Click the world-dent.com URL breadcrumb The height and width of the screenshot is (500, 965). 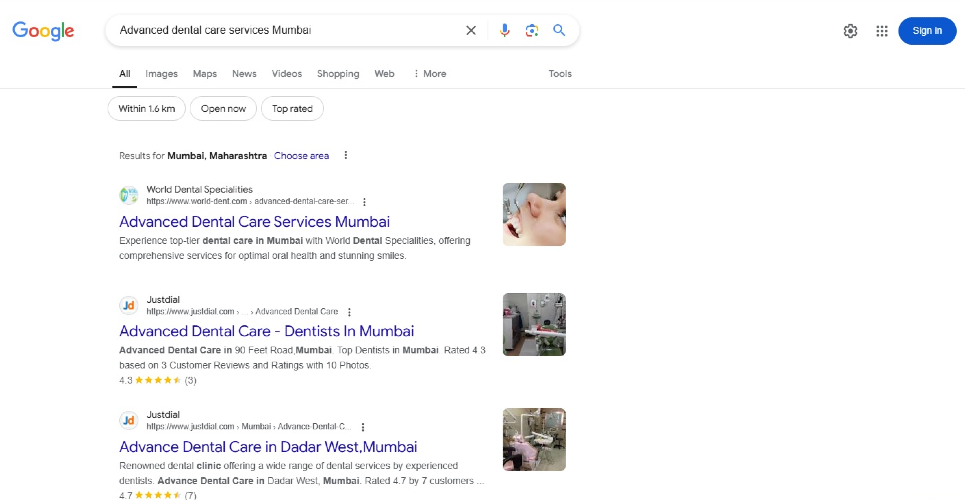tap(250, 201)
